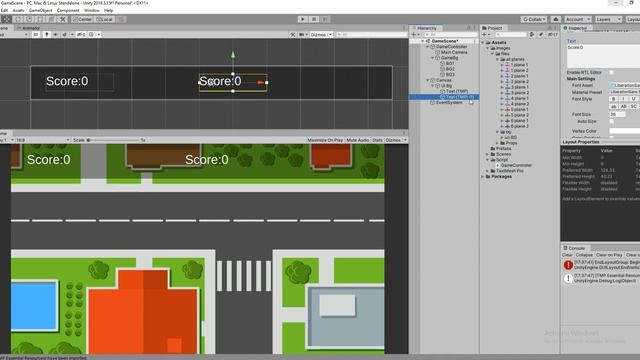Select BG2 in the Hierarchy

(450, 69)
